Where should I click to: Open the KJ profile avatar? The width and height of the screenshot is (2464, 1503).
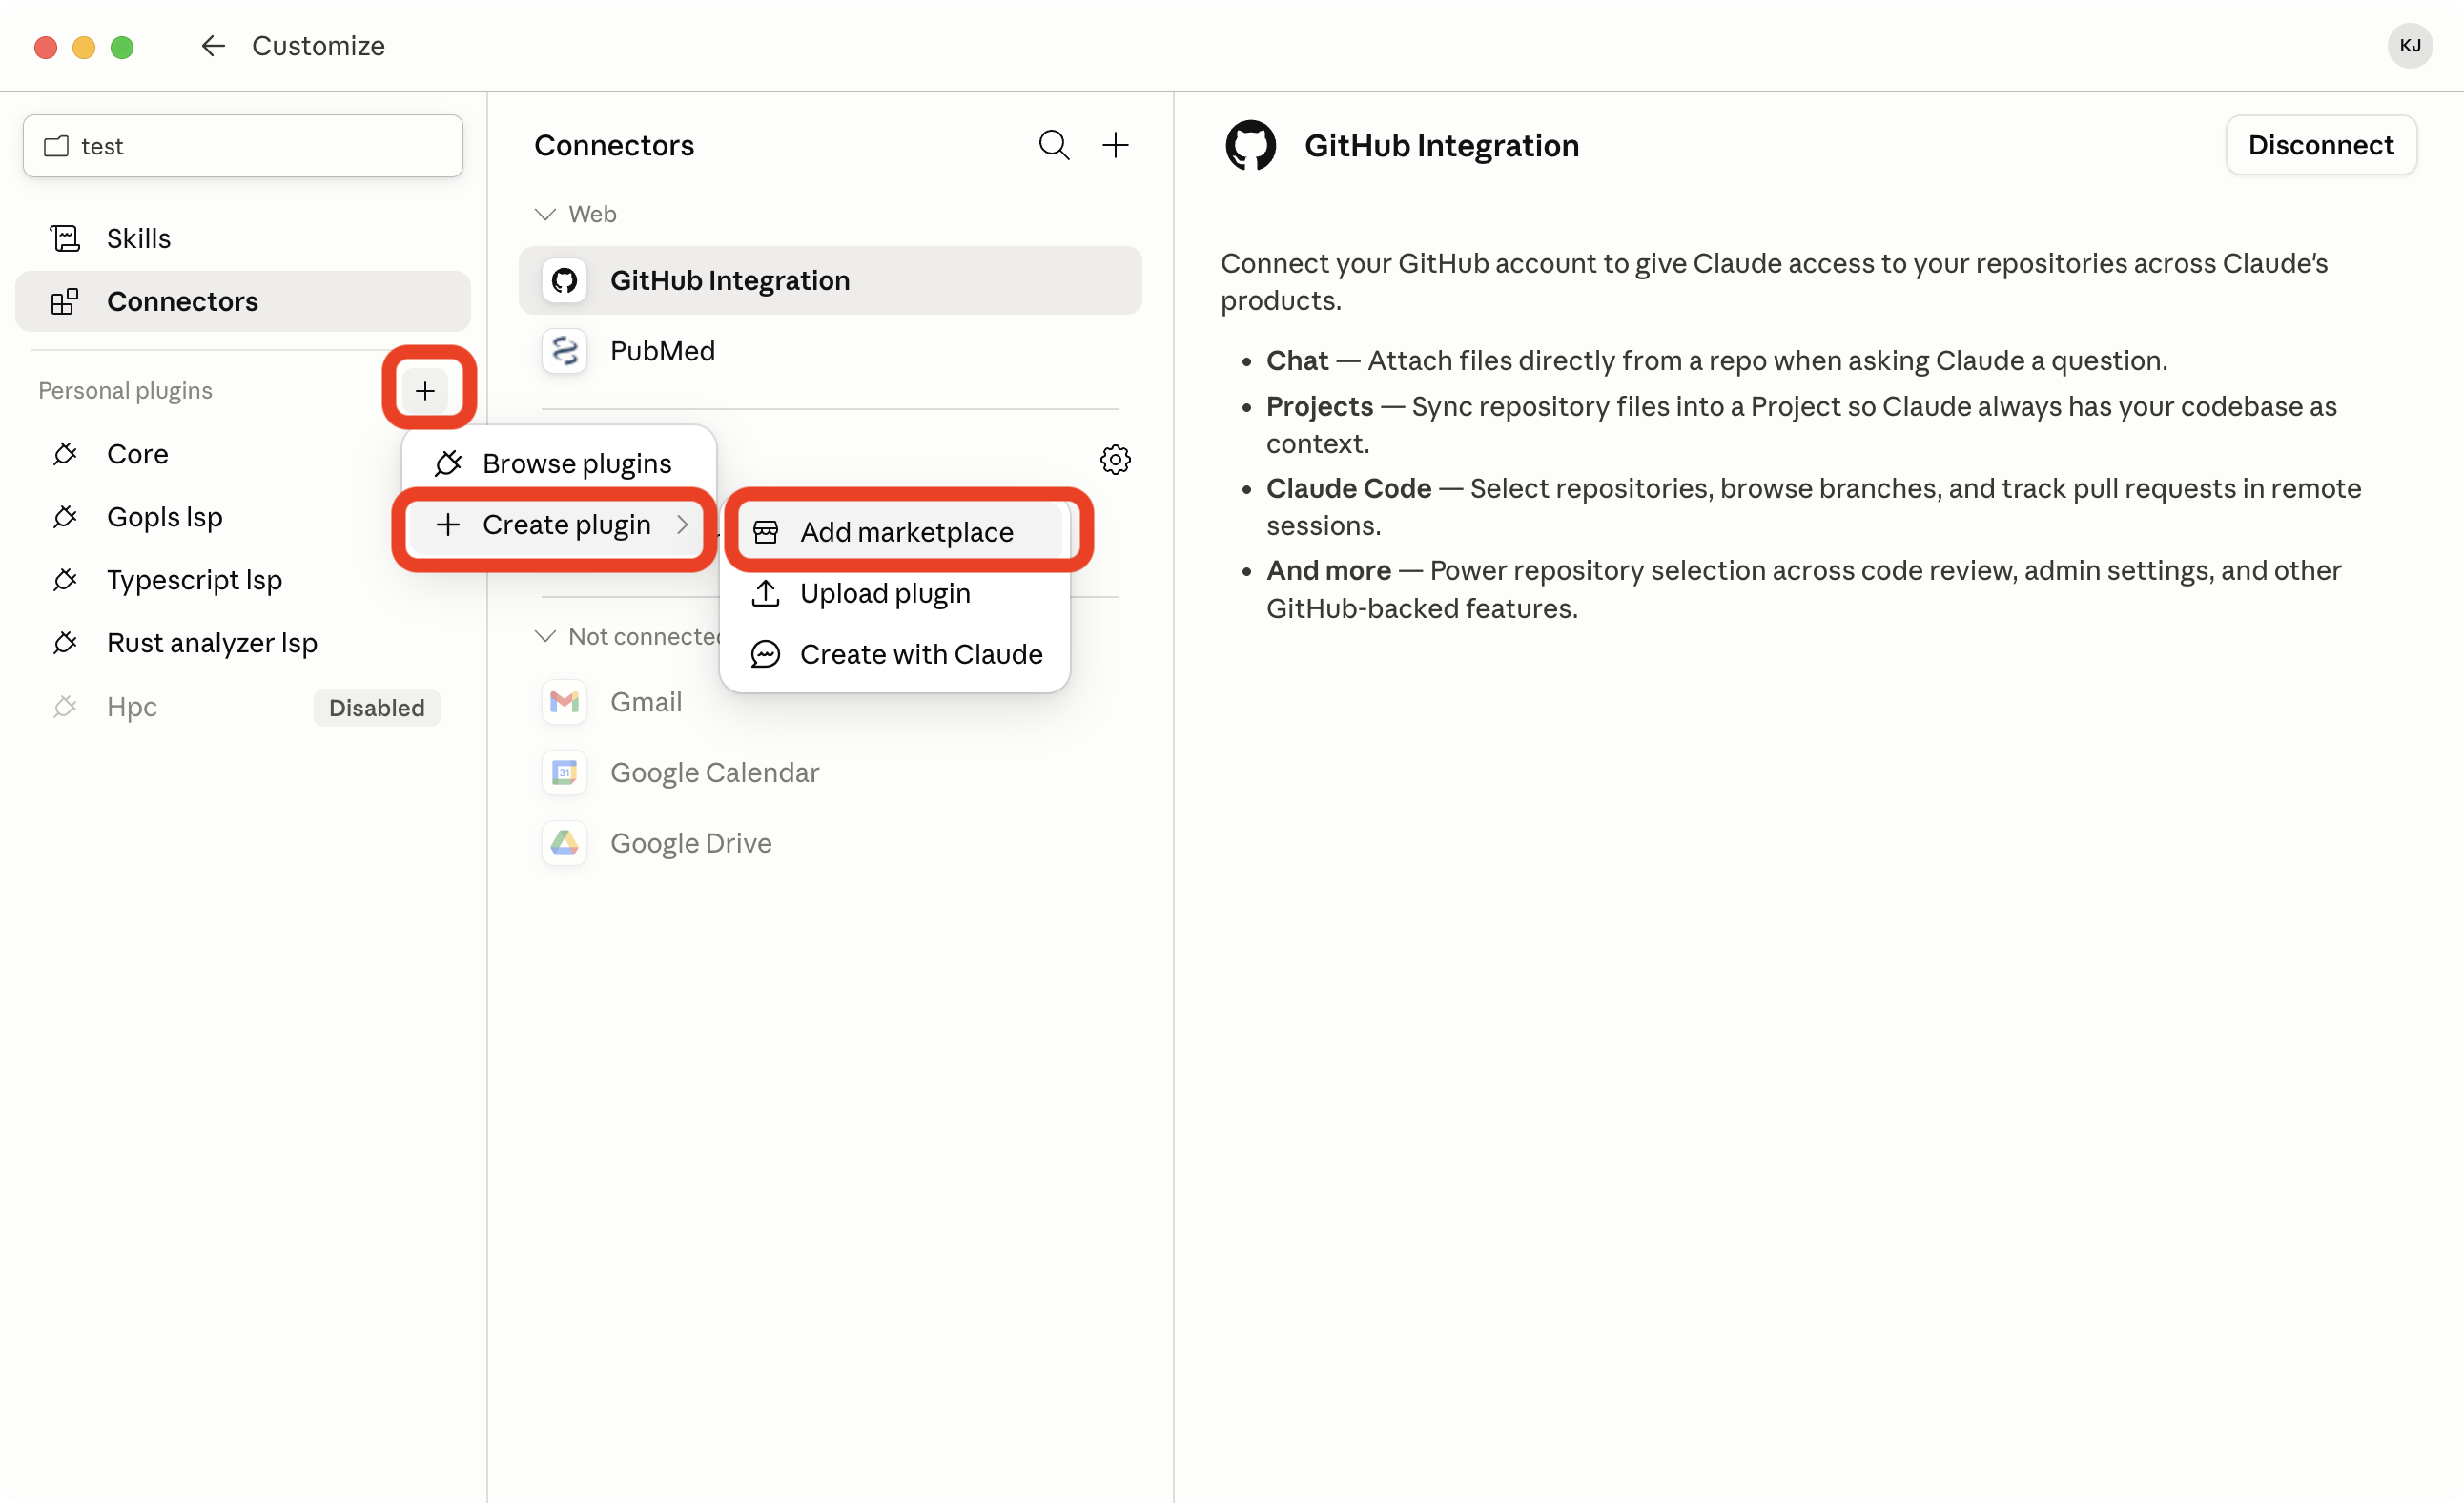pyautogui.click(x=2409, y=46)
